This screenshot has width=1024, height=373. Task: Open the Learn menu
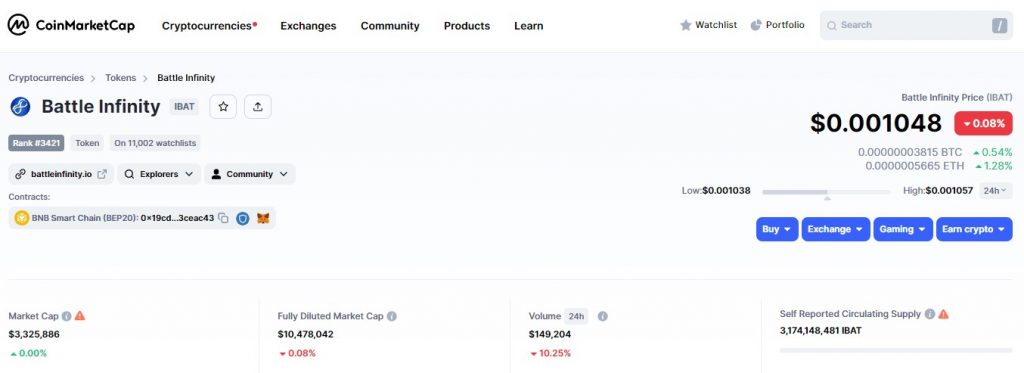pos(528,25)
